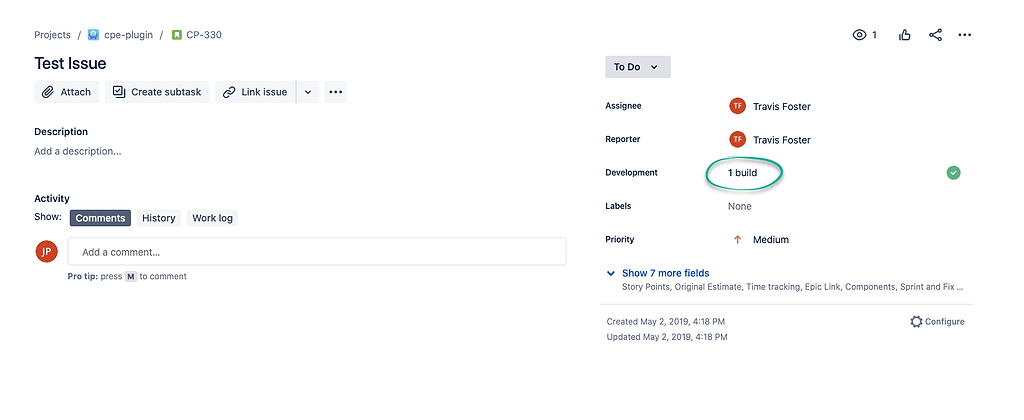Select the Work log tab
This screenshot has height=420, width=1024.
[x=212, y=218]
